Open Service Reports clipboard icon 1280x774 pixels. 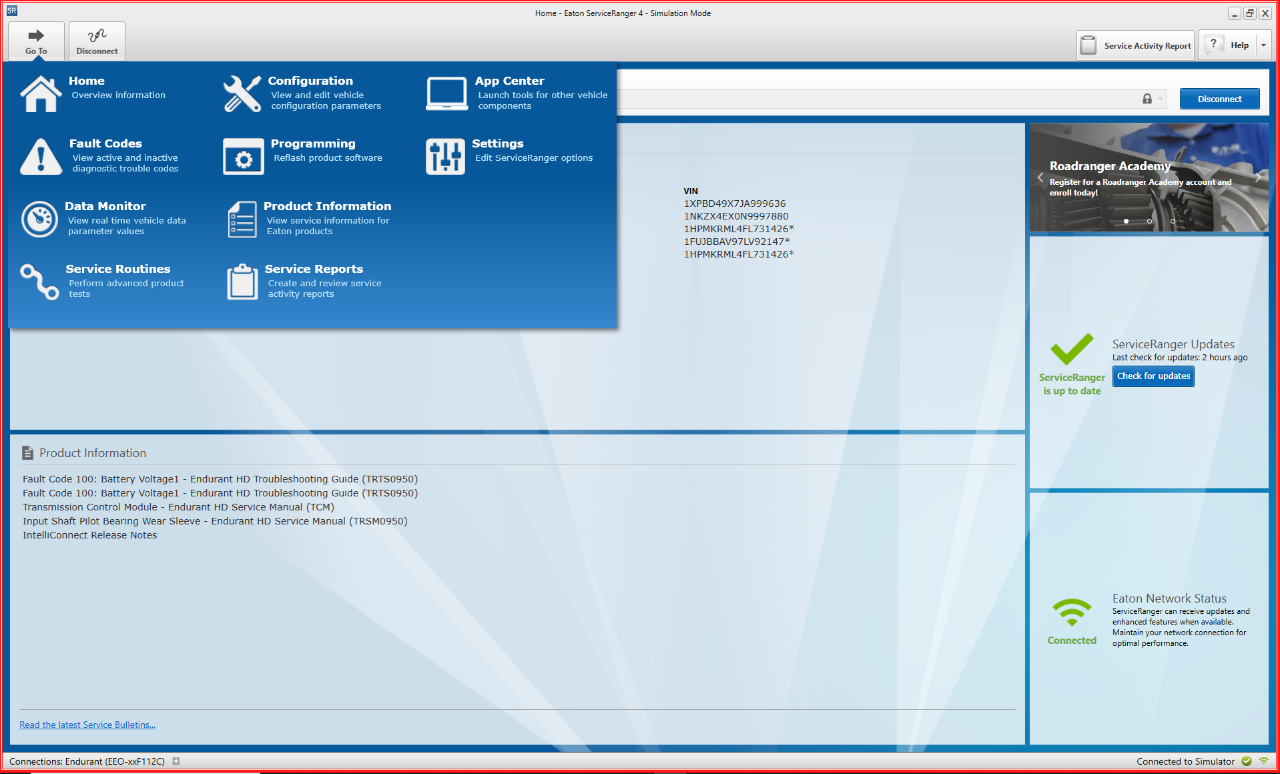[x=242, y=282]
